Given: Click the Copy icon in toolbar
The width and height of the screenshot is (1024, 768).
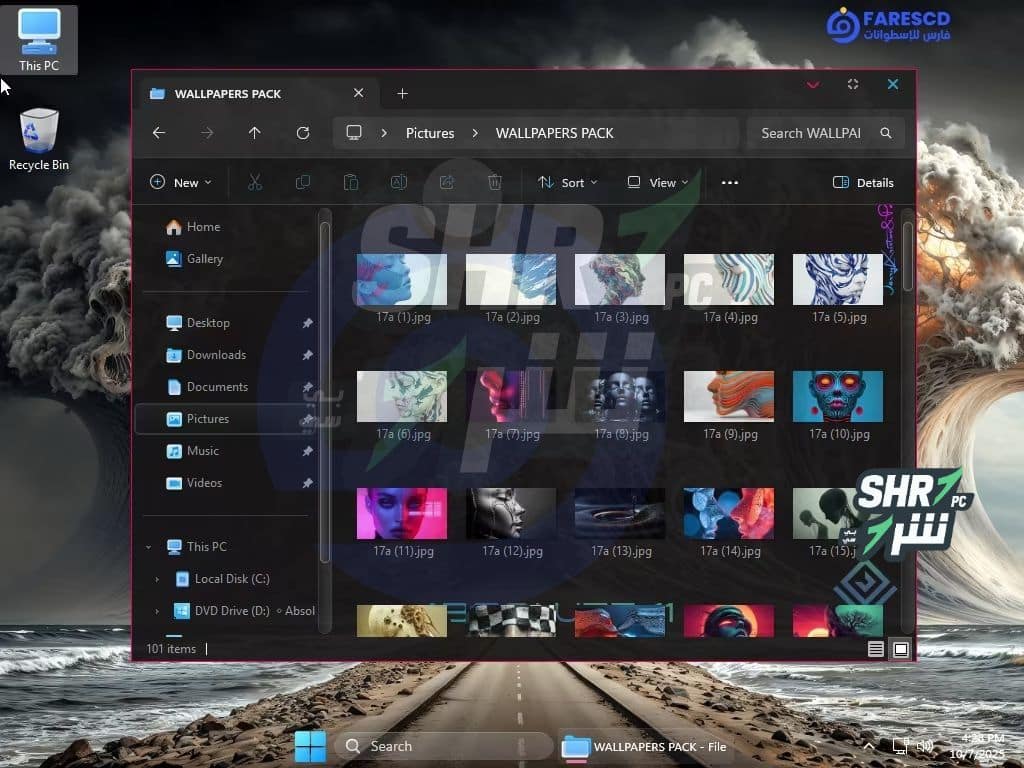Looking at the screenshot, I should (302, 183).
